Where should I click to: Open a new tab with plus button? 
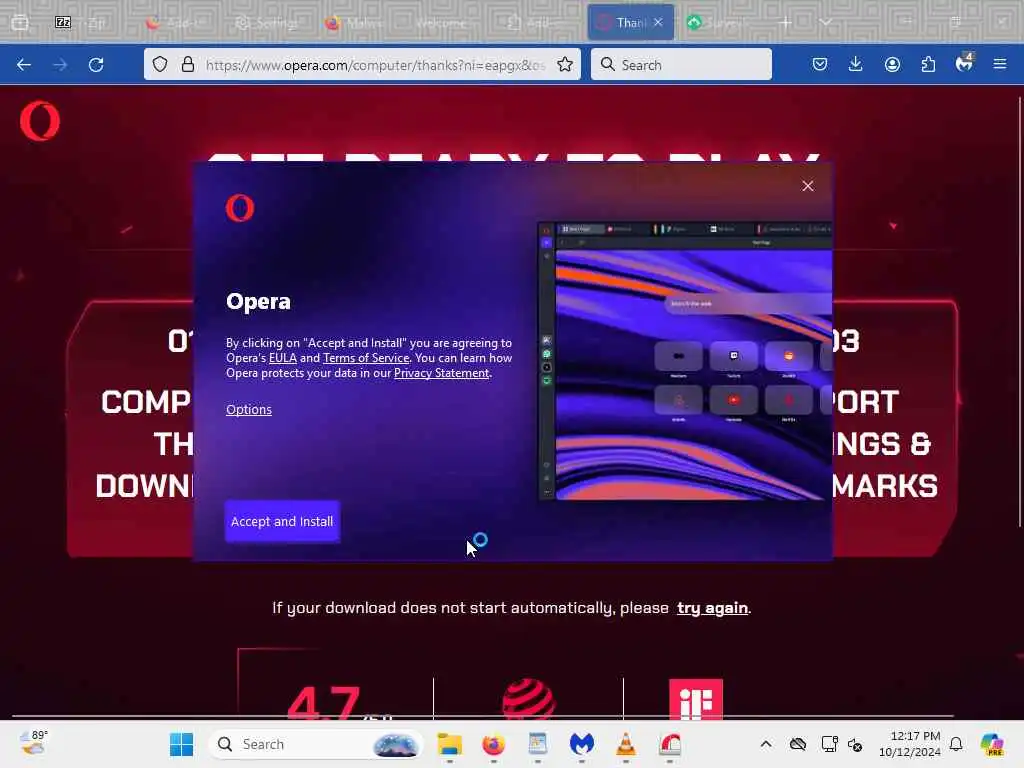(785, 23)
